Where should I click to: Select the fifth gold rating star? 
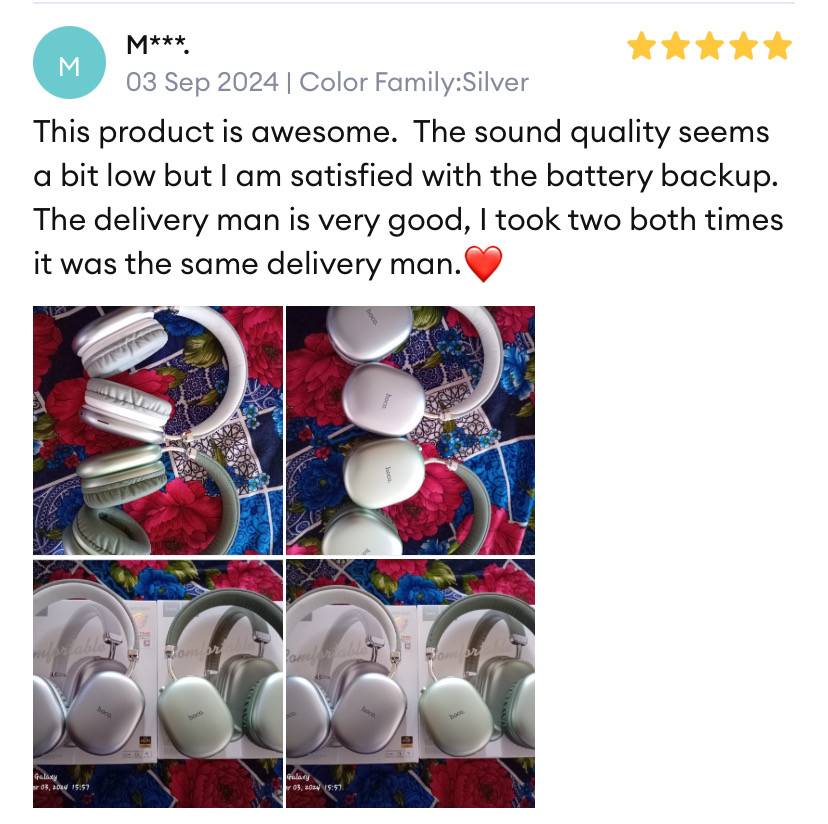coord(777,45)
